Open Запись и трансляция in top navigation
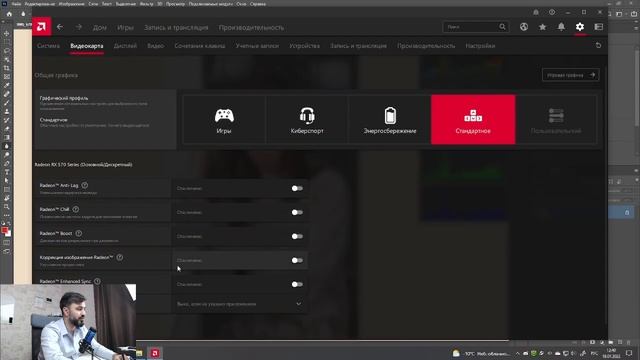 click(176, 27)
